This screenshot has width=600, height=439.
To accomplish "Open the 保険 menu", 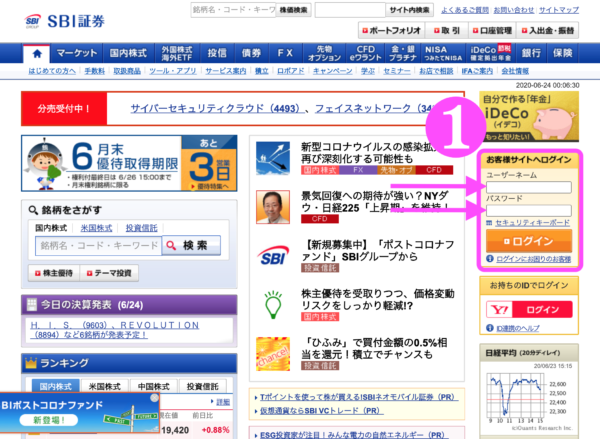I will pos(562,53).
